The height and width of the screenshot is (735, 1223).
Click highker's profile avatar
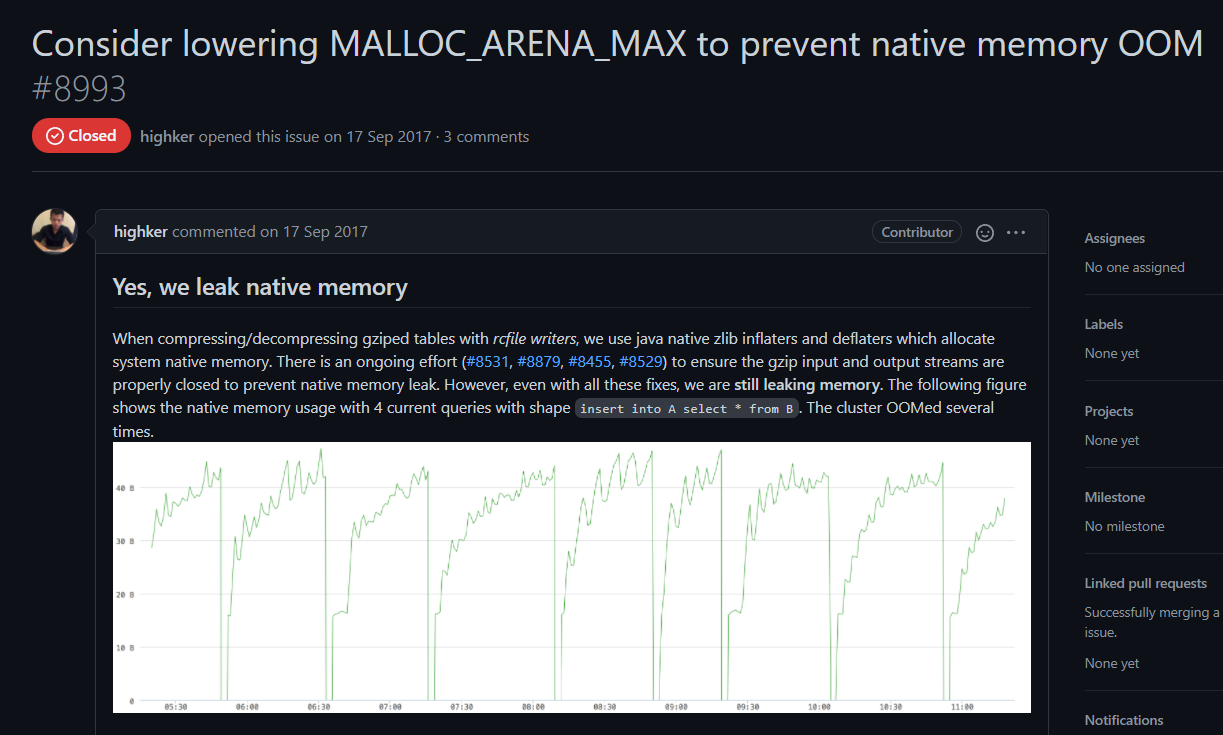54,231
